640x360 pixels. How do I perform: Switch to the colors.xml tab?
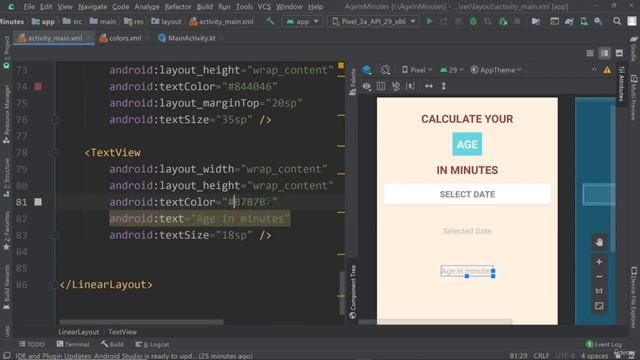[124, 38]
